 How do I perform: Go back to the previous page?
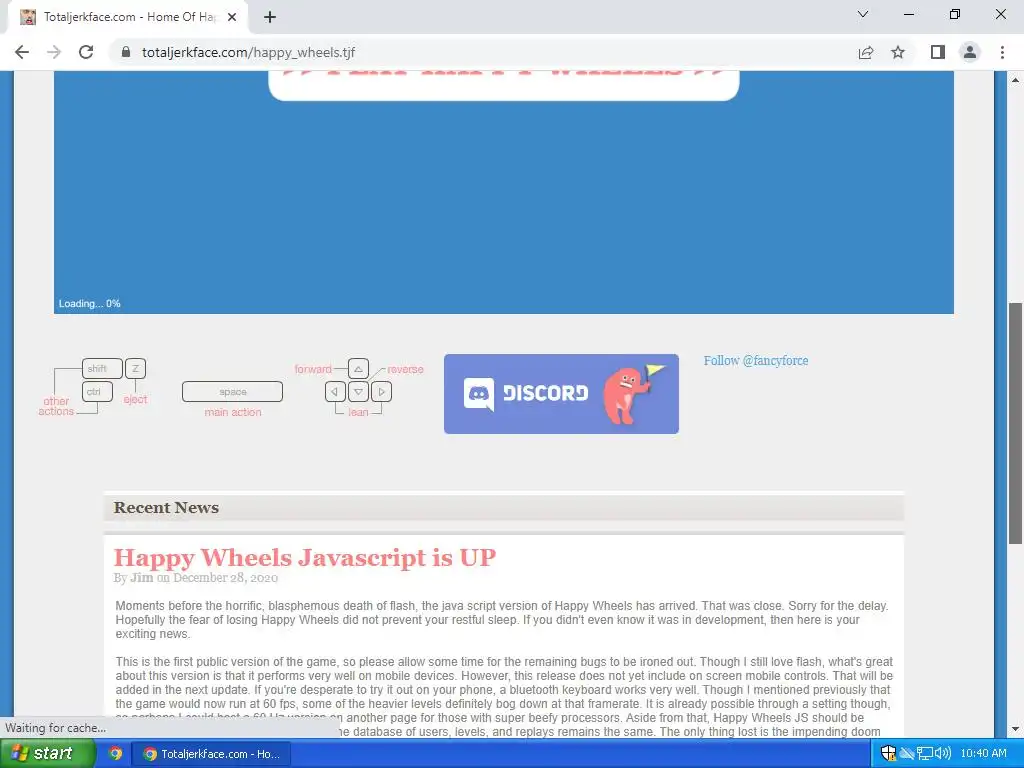pyautogui.click(x=22, y=52)
